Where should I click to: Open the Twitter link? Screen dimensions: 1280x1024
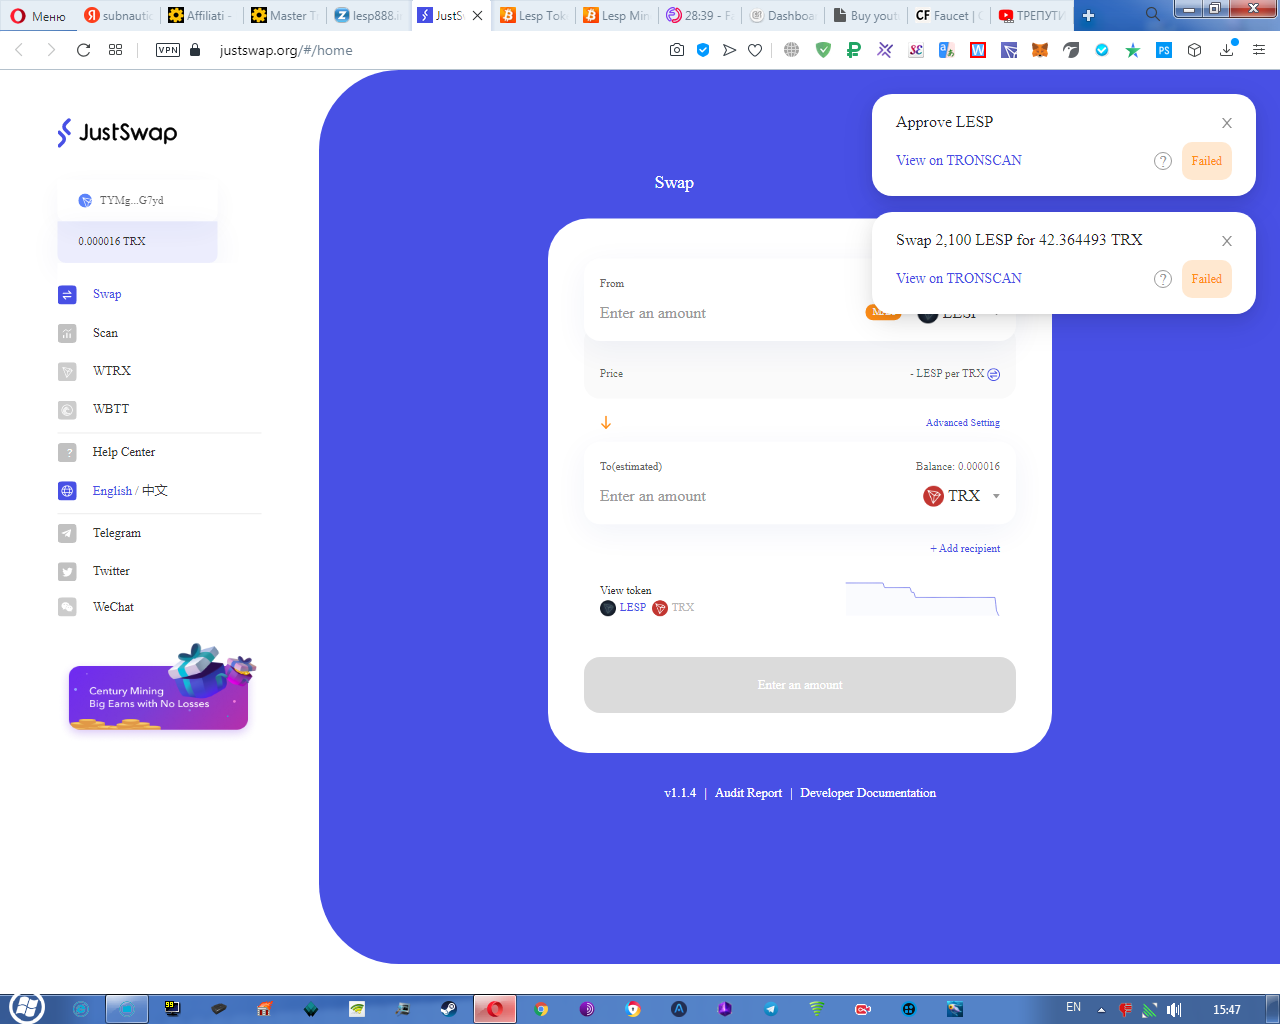pyautogui.click(x=111, y=571)
